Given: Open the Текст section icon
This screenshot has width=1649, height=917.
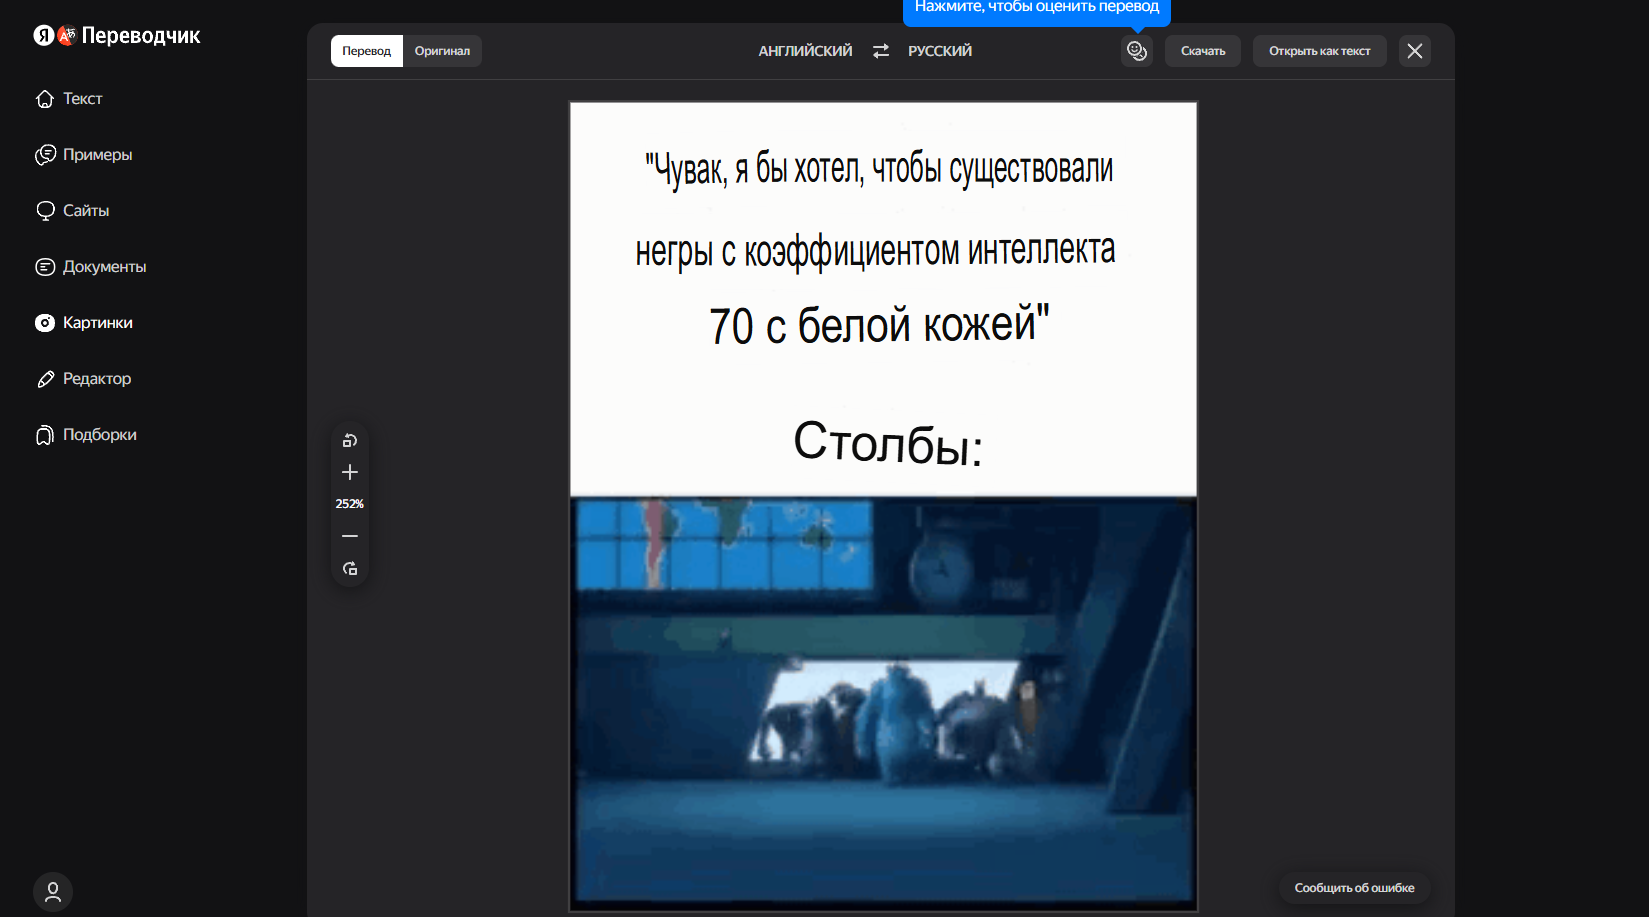Looking at the screenshot, I should (x=45, y=99).
